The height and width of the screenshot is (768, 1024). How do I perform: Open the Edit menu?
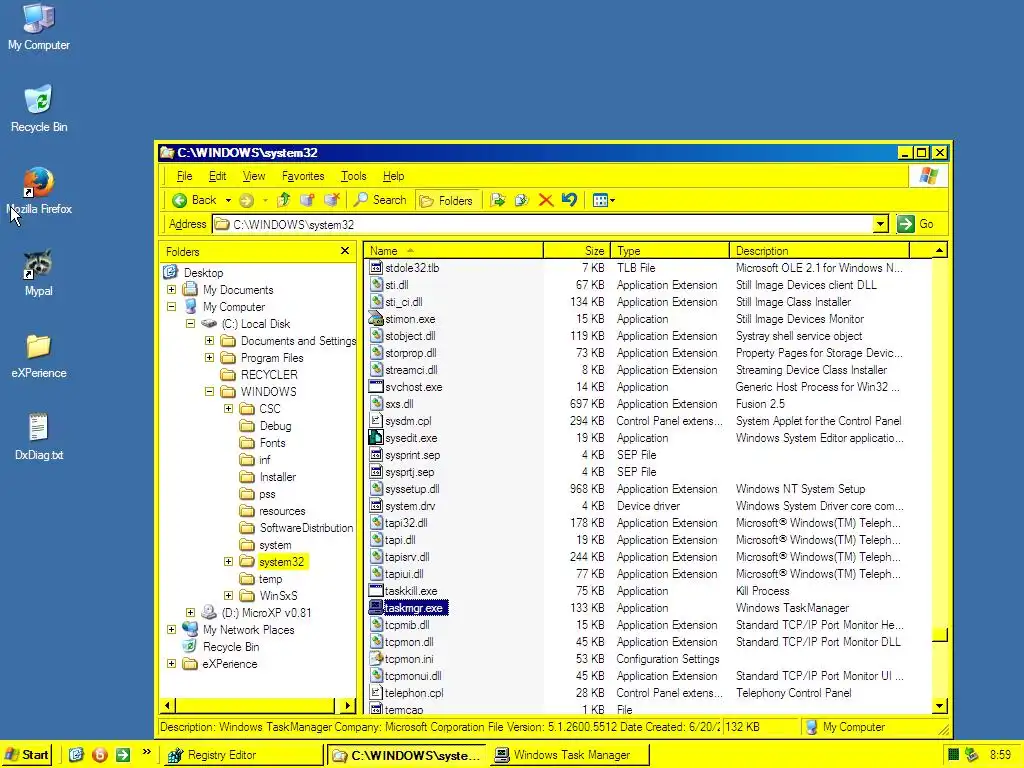tap(217, 176)
